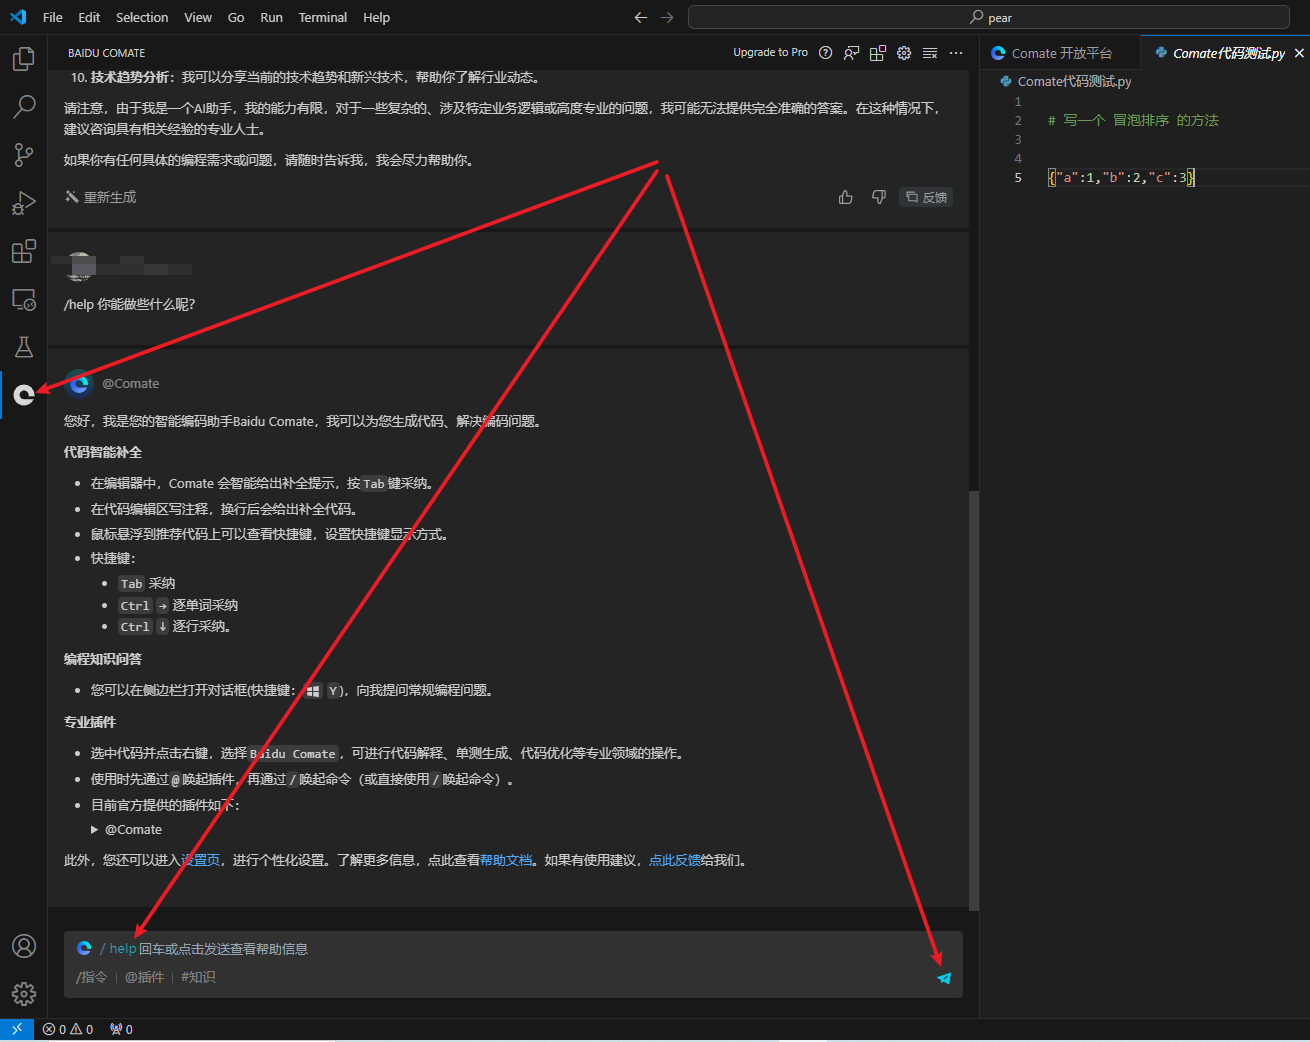Open Source Control view

click(x=24, y=154)
